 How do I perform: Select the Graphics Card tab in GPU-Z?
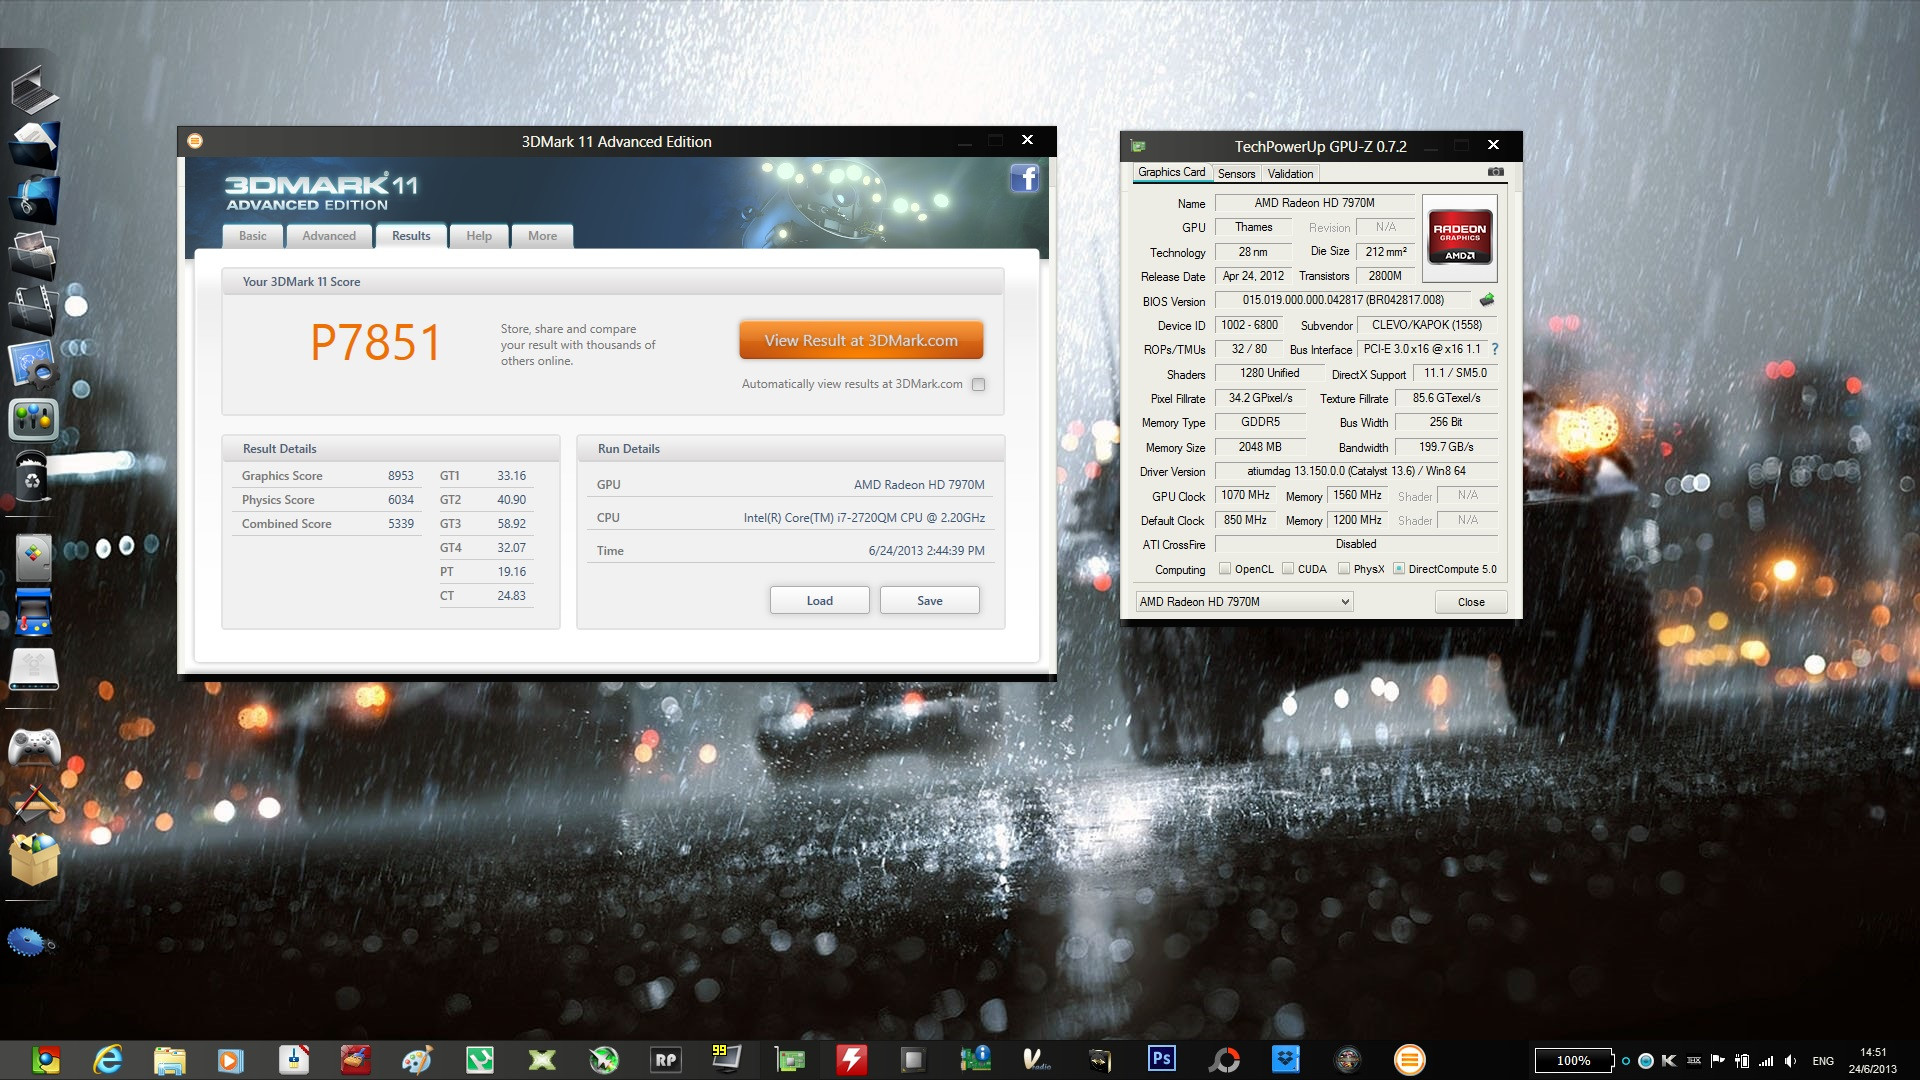[x=1172, y=172]
